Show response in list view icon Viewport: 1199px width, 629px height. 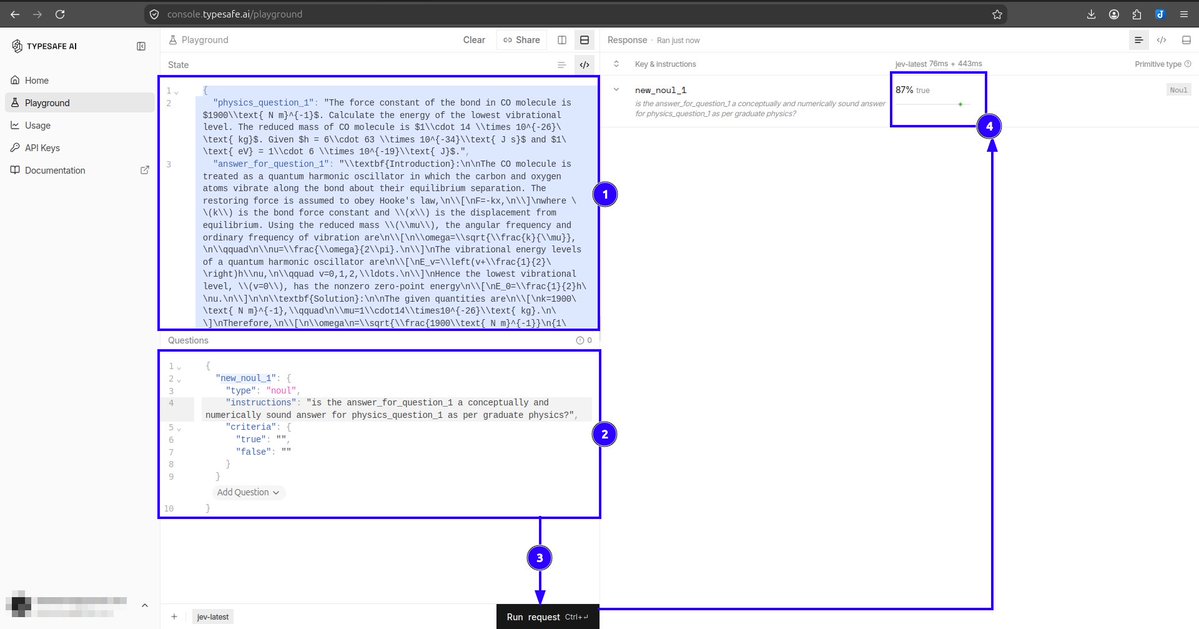[1139, 40]
